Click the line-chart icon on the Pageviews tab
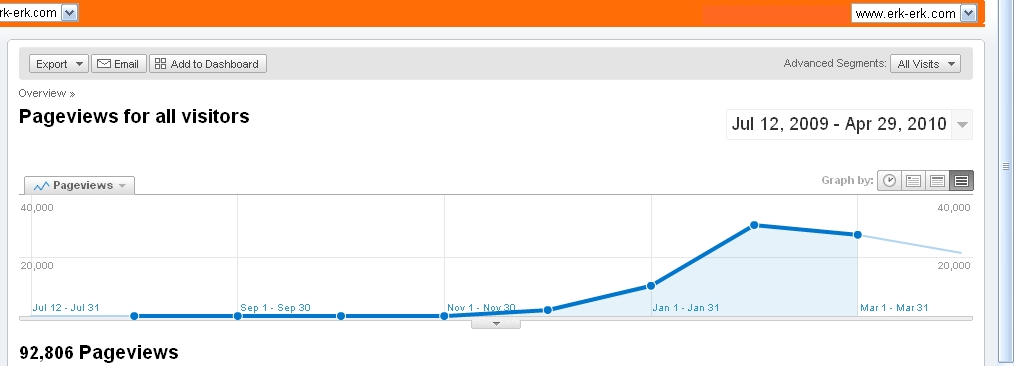 pyautogui.click(x=41, y=186)
